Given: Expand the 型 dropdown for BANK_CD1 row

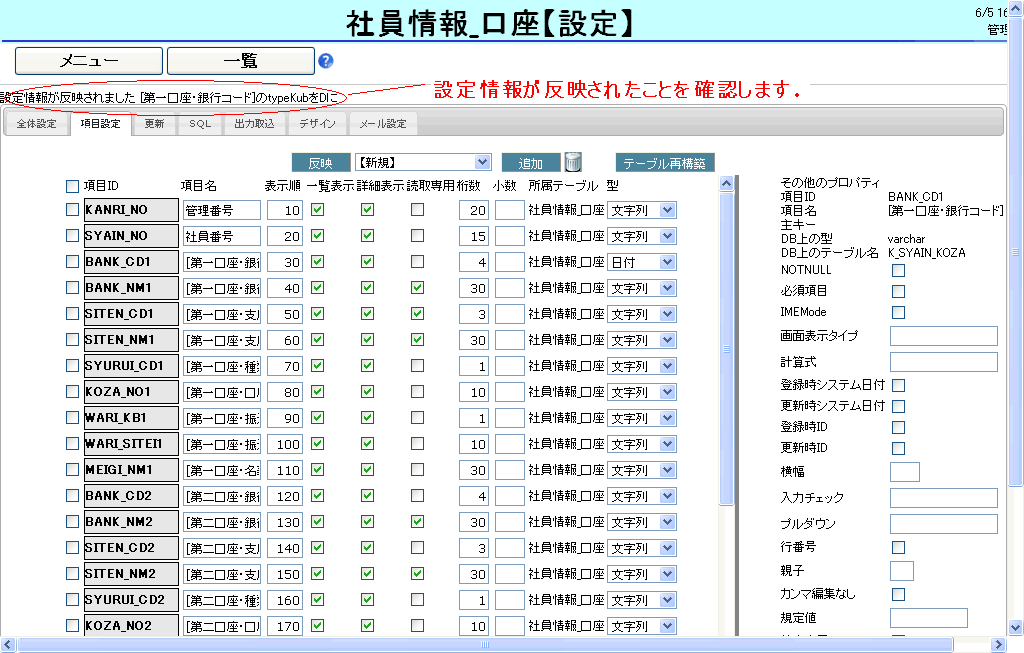Looking at the screenshot, I should pos(641,262).
